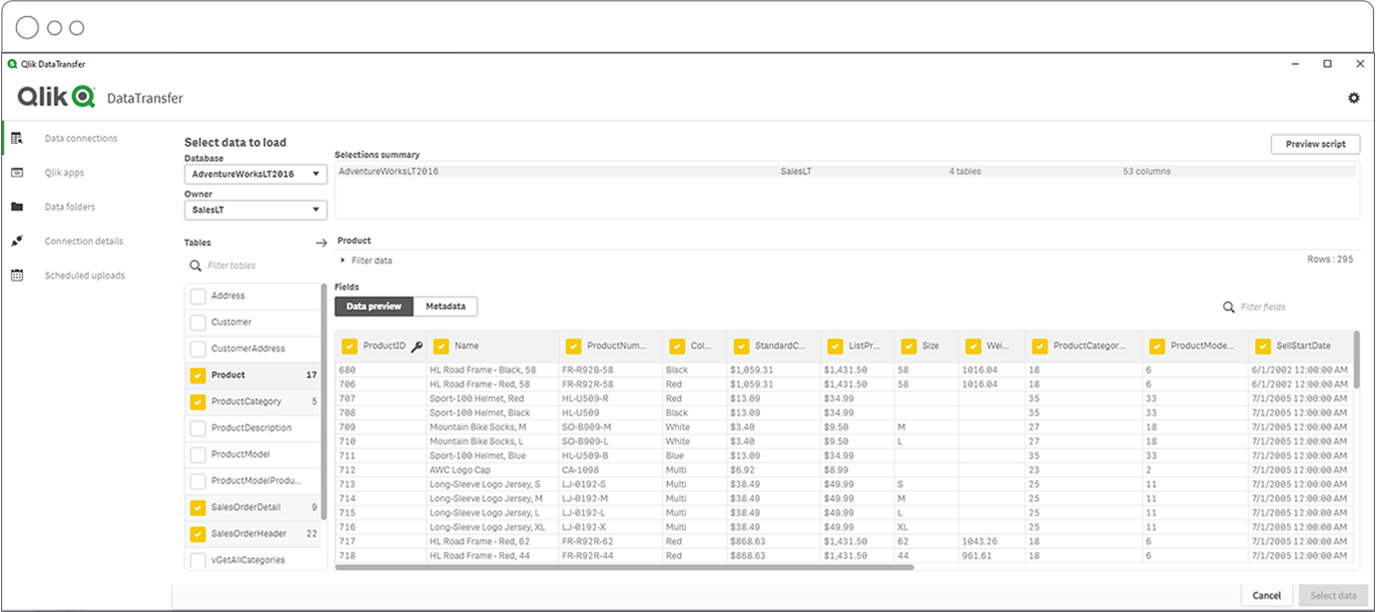Viewport: 1376px width, 612px height.
Task: Open Scheduled uploads calendar icon
Action: pyautogui.click(x=16, y=274)
